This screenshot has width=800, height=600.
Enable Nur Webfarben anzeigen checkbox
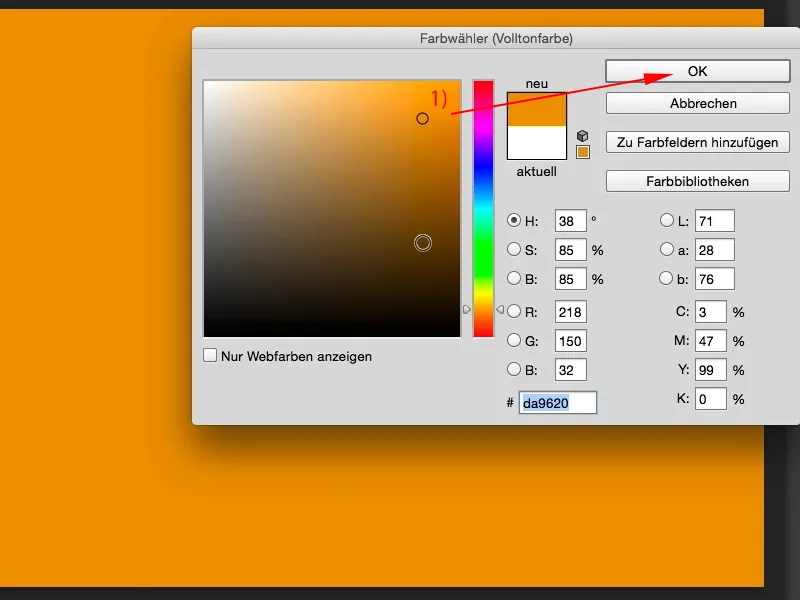point(210,356)
